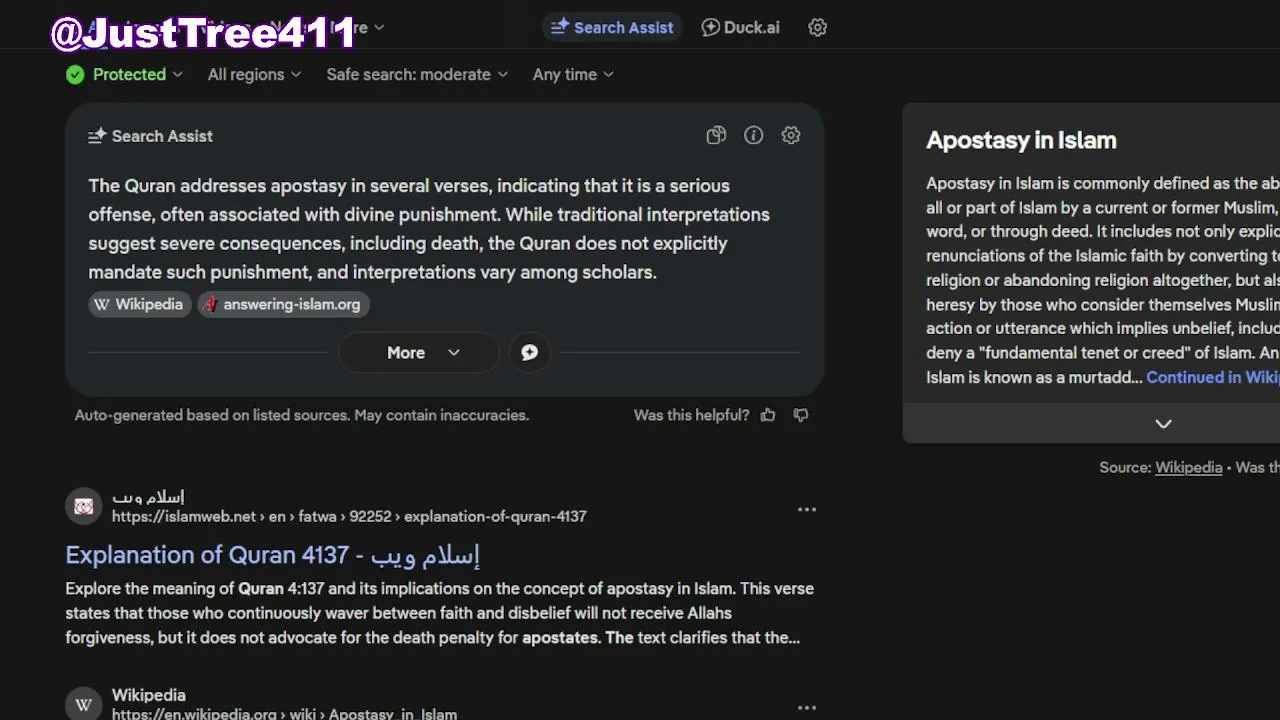Image resolution: width=1280 pixels, height=720 pixels.
Task: Copy the Search Assist answer
Action: click(x=716, y=135)
